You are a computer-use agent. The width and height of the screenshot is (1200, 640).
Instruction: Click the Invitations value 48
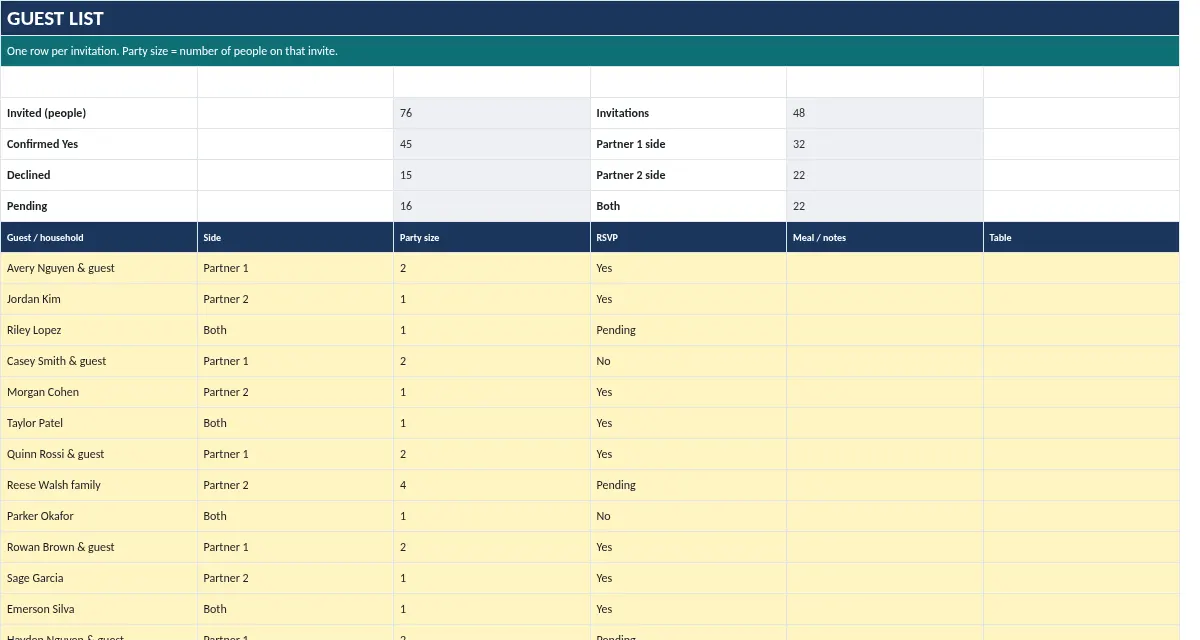point(885,113)
